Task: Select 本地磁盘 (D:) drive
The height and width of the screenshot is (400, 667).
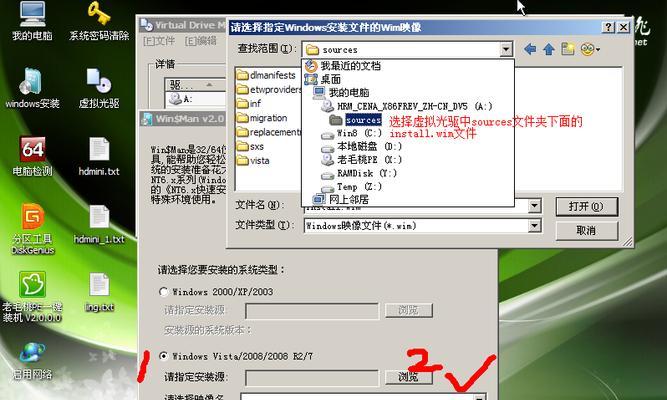Action: pyautogui.click(x=362, y=147)
